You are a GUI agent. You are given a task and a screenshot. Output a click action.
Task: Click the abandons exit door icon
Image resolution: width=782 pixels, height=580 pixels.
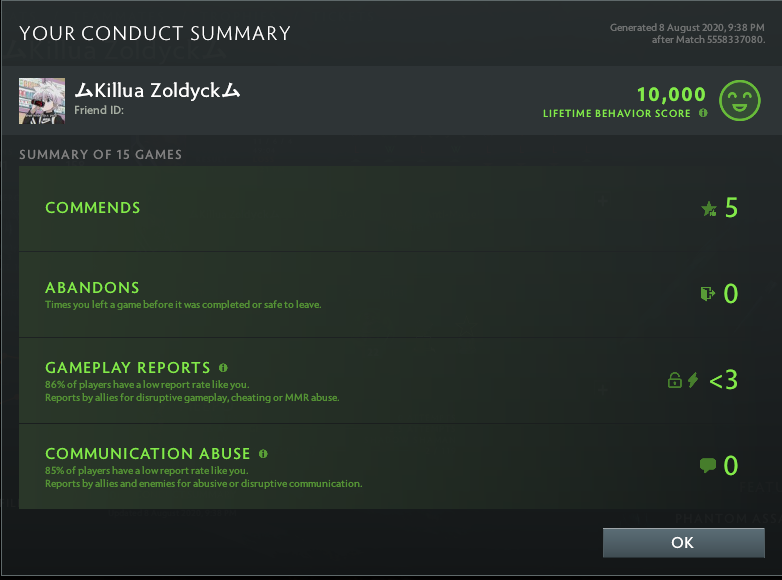coord(708,294)
